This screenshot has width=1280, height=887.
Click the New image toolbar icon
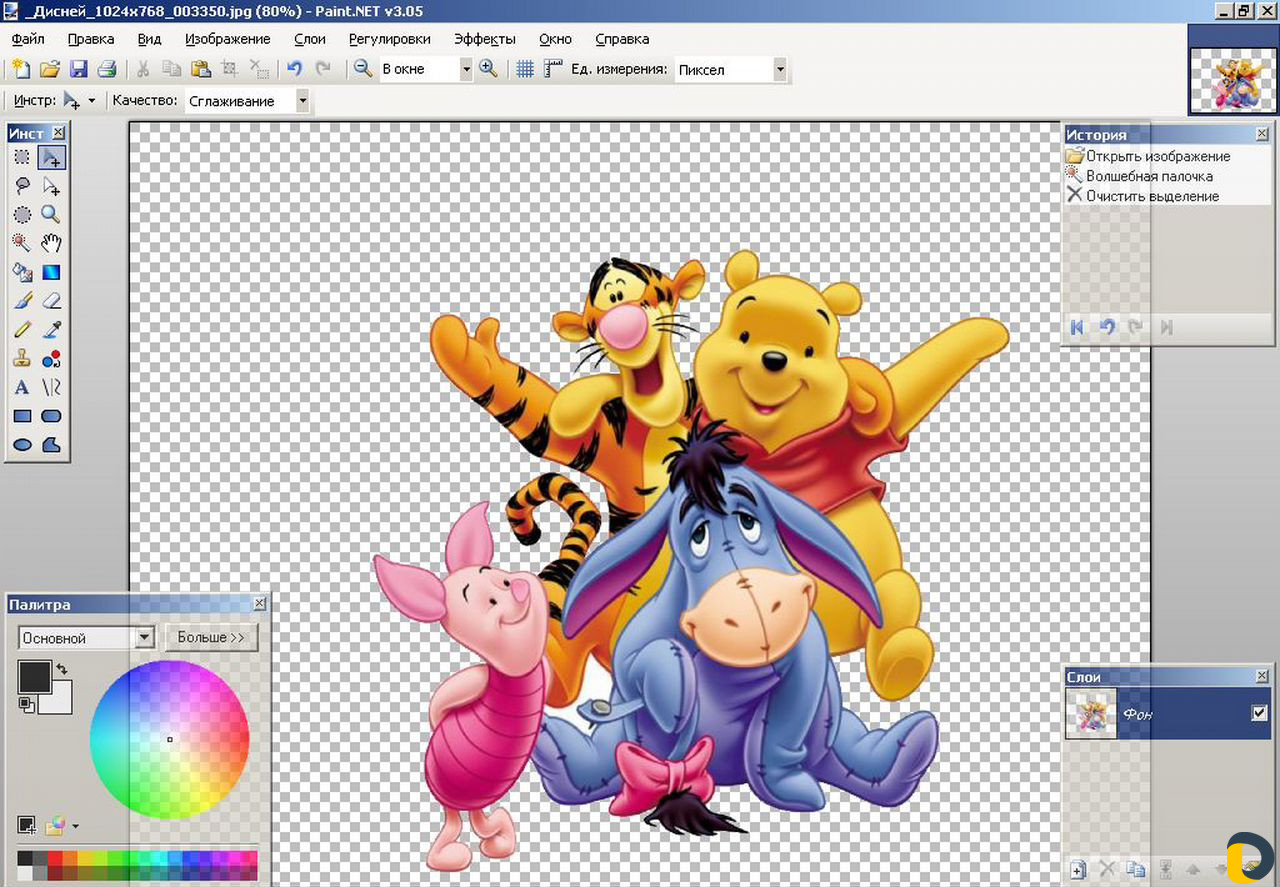coord(20,69)
